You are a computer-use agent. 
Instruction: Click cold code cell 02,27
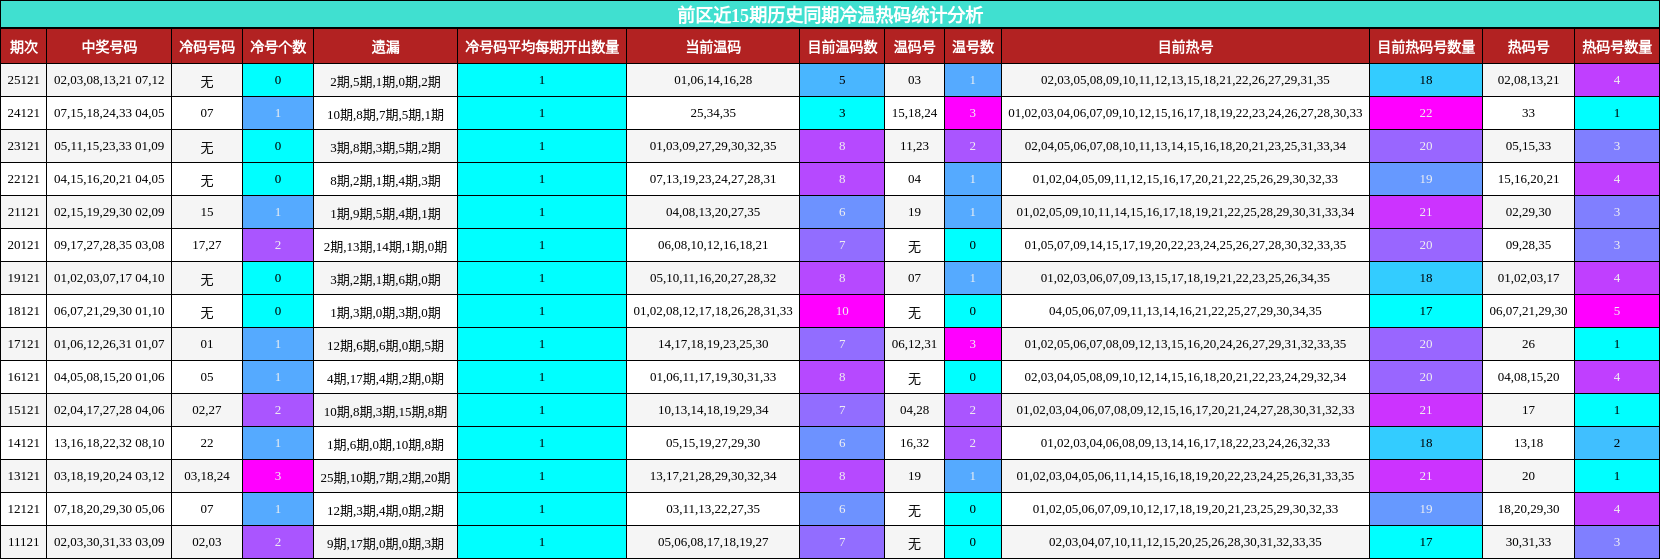(x=207, y=410)
